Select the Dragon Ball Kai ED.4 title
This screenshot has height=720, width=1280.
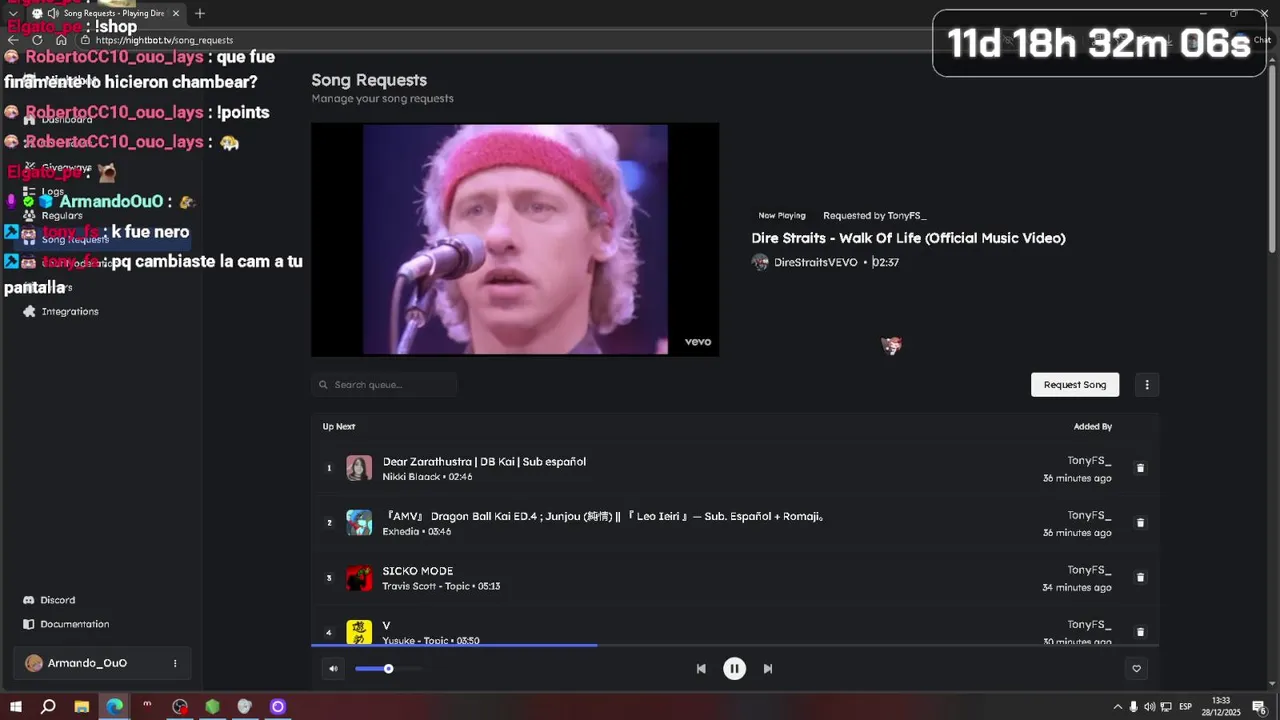(603, 516)
